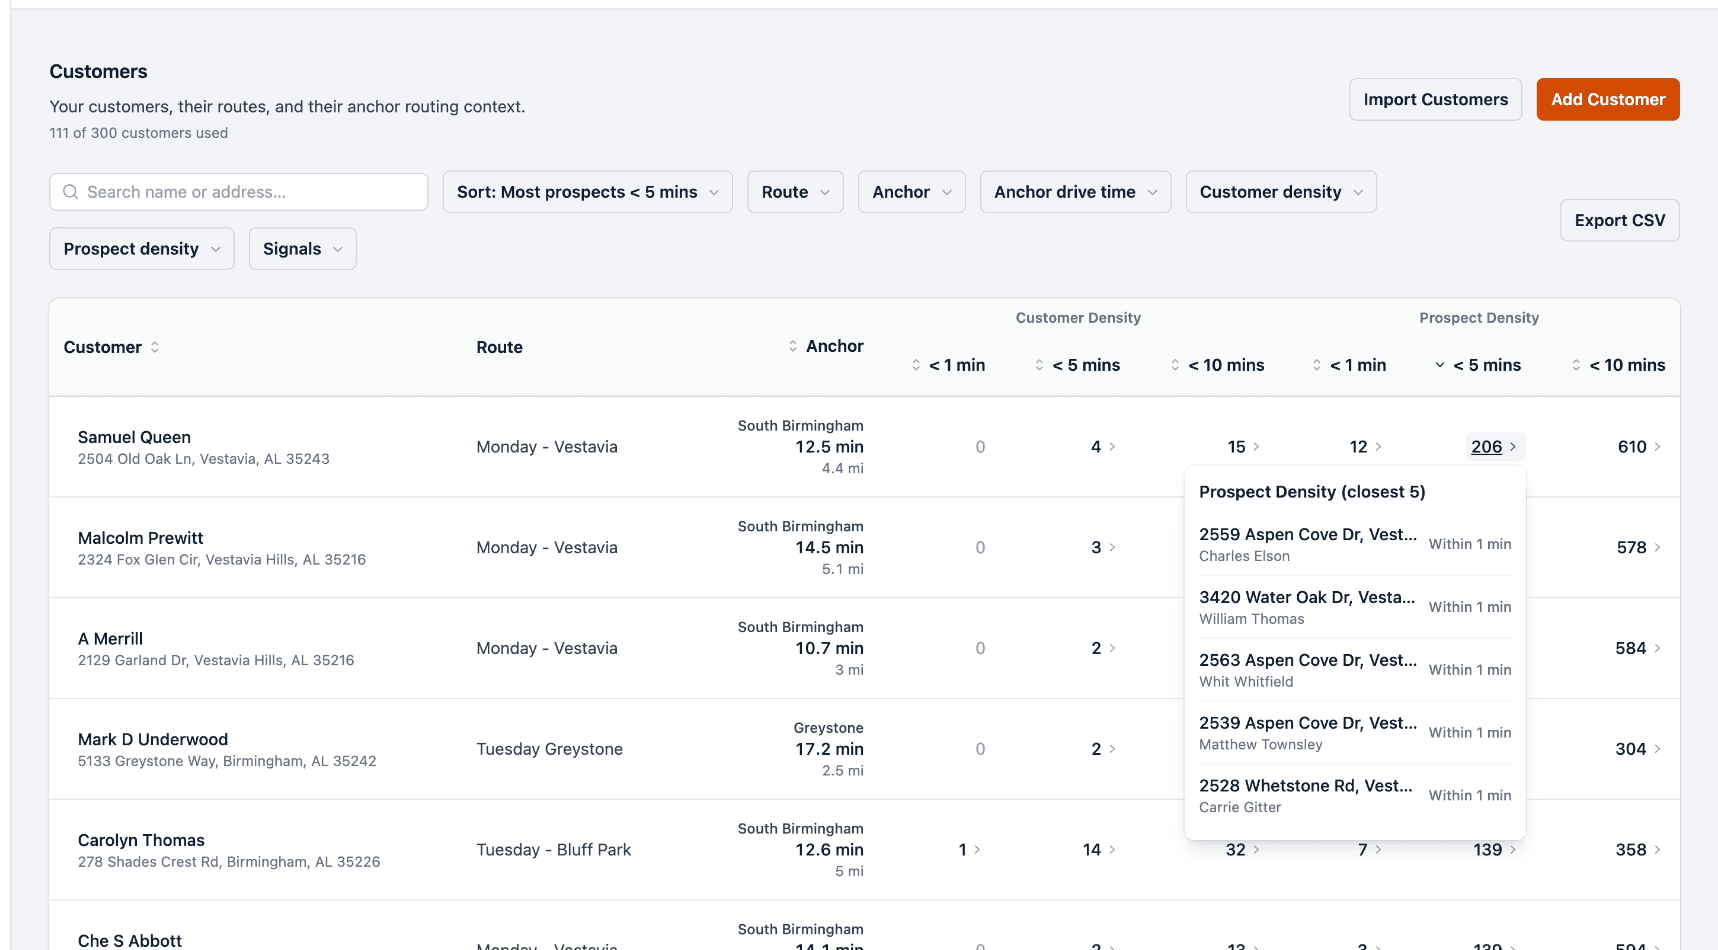The height and width of the screenshot is (950, 1718).
Task: Click sort icon beside Anchor column header
Action: tap(793, 346)
